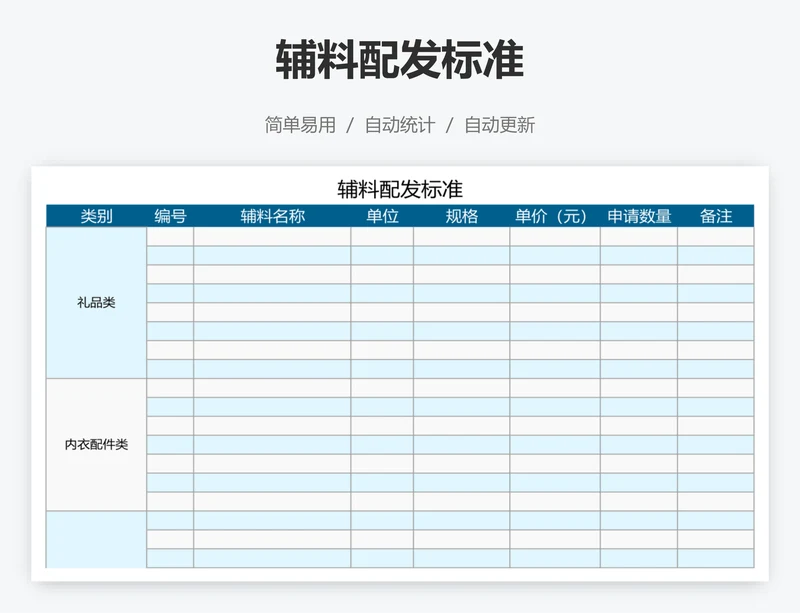Click the large page title 辅料配发标准
This screenshot has width=800, height=613.
point(399,60)
